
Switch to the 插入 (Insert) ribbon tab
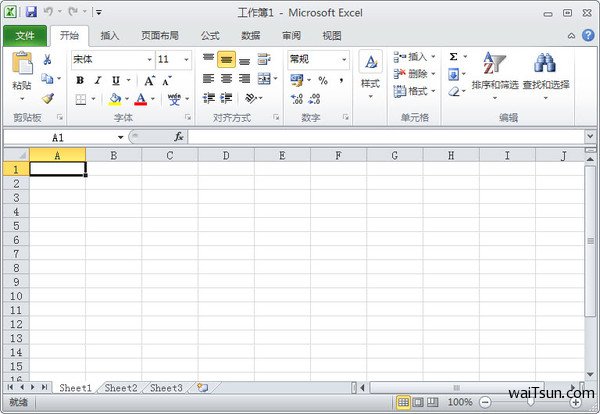pos(110,36)
